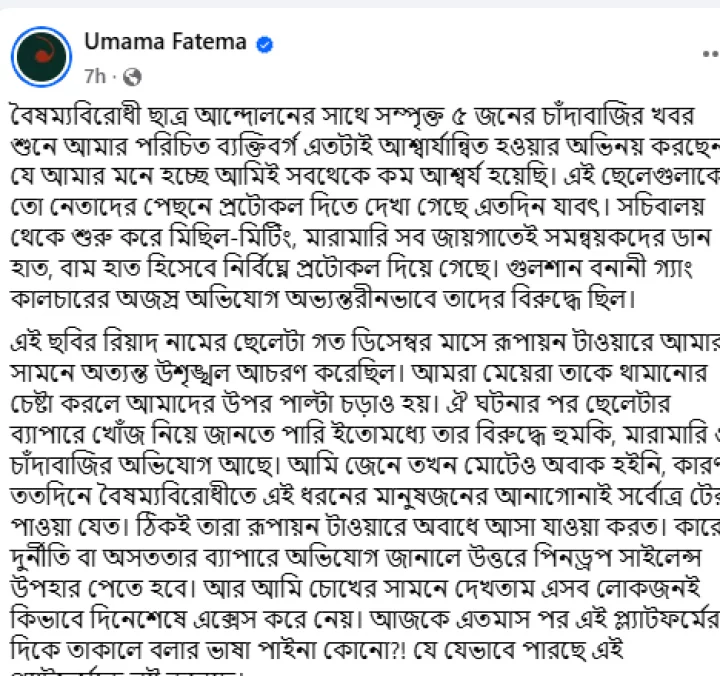Click the word "দুর্নীতি" in the second paragraph
The height and width of the screenshot is (676, 720).
click(40, 558)
